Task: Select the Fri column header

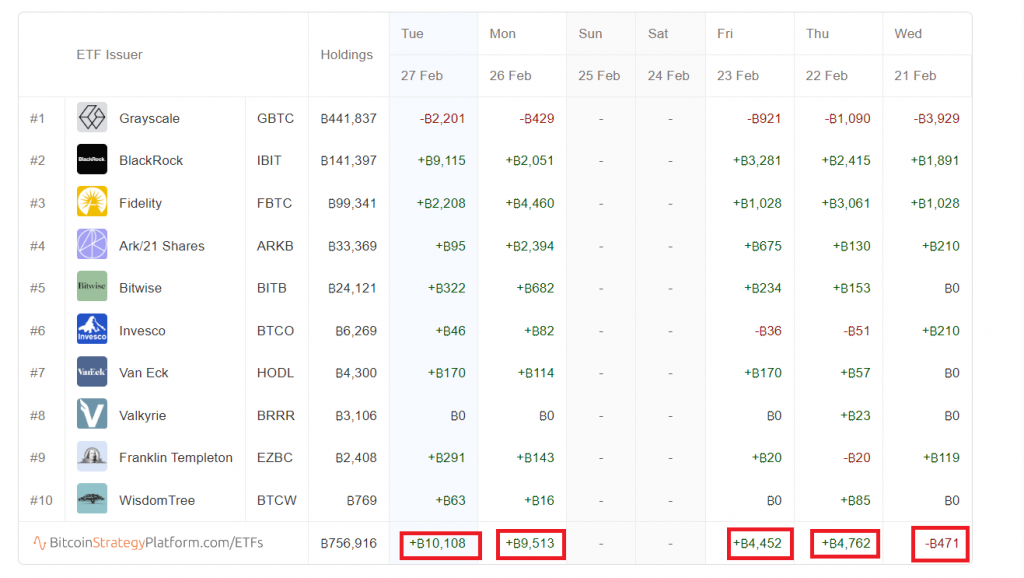Action: [724, 34]
